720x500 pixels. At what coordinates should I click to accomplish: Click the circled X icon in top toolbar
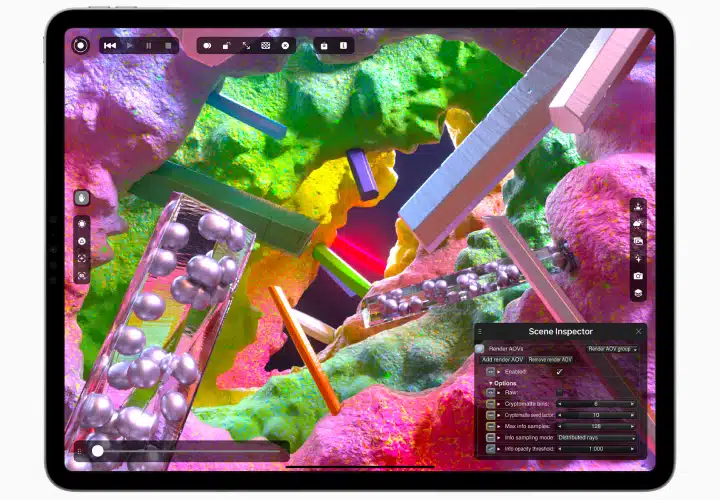pyautogui.click(x=285, y=45)
